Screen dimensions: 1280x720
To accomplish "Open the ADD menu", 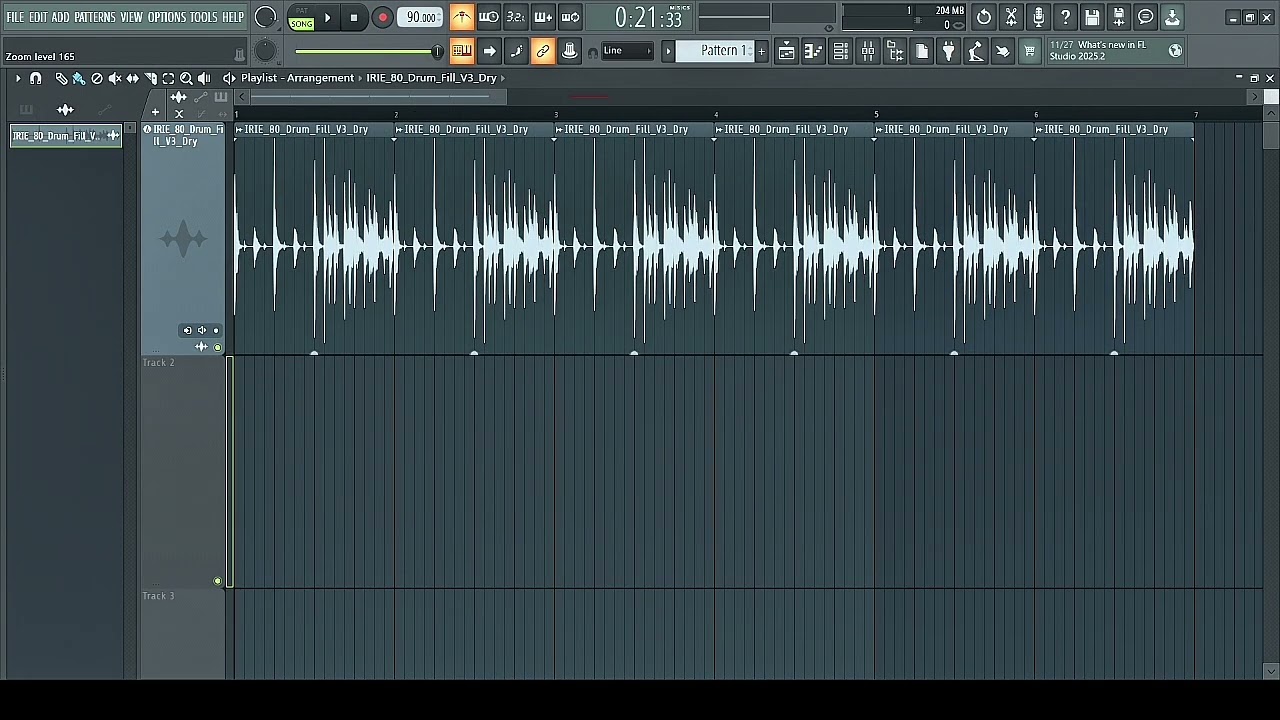I will 60,17.
